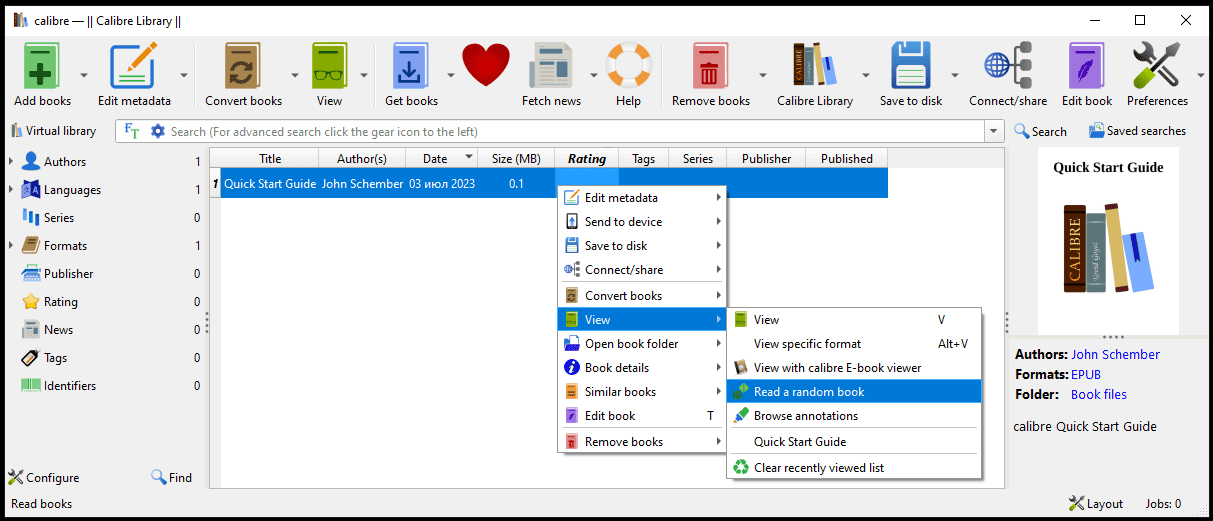Screen dimensions: 1213x521
Task: Click the Layout button in status bar
Action: coord(1096,503)
